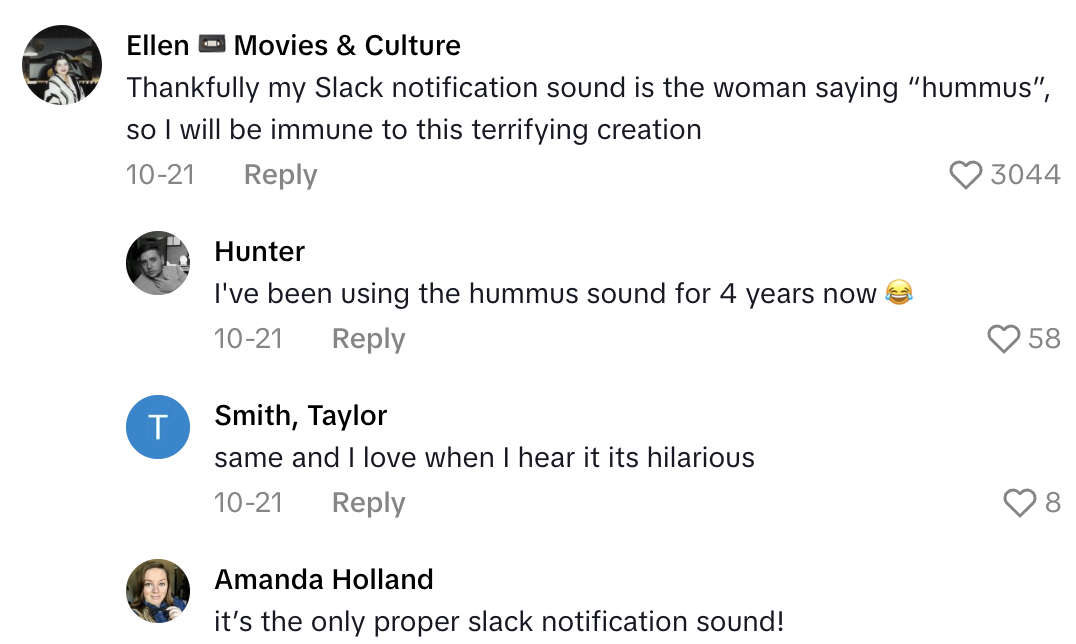View Amanda Holland's profile photo
Viewport: 1076px width, 644px height.
pos(158,591)
